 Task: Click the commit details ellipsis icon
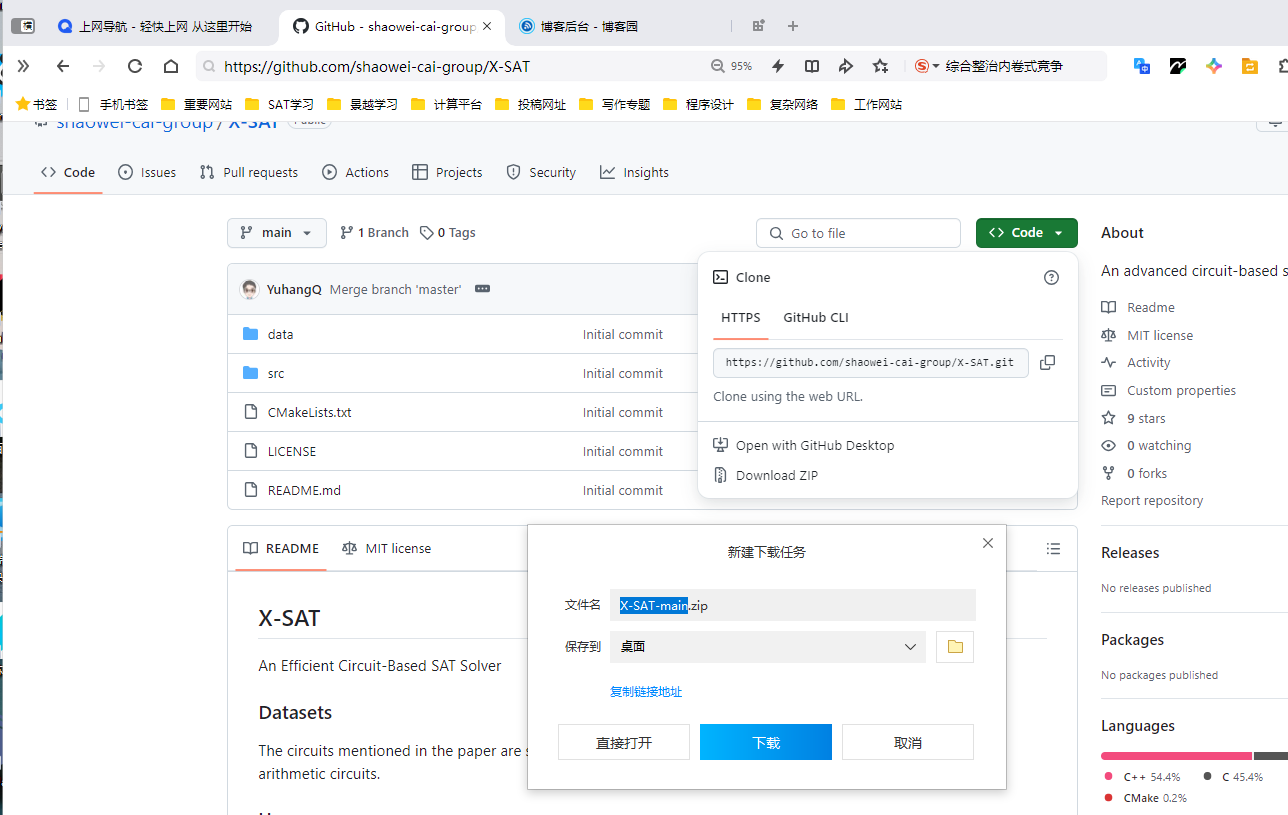click(x=482, y=289)
